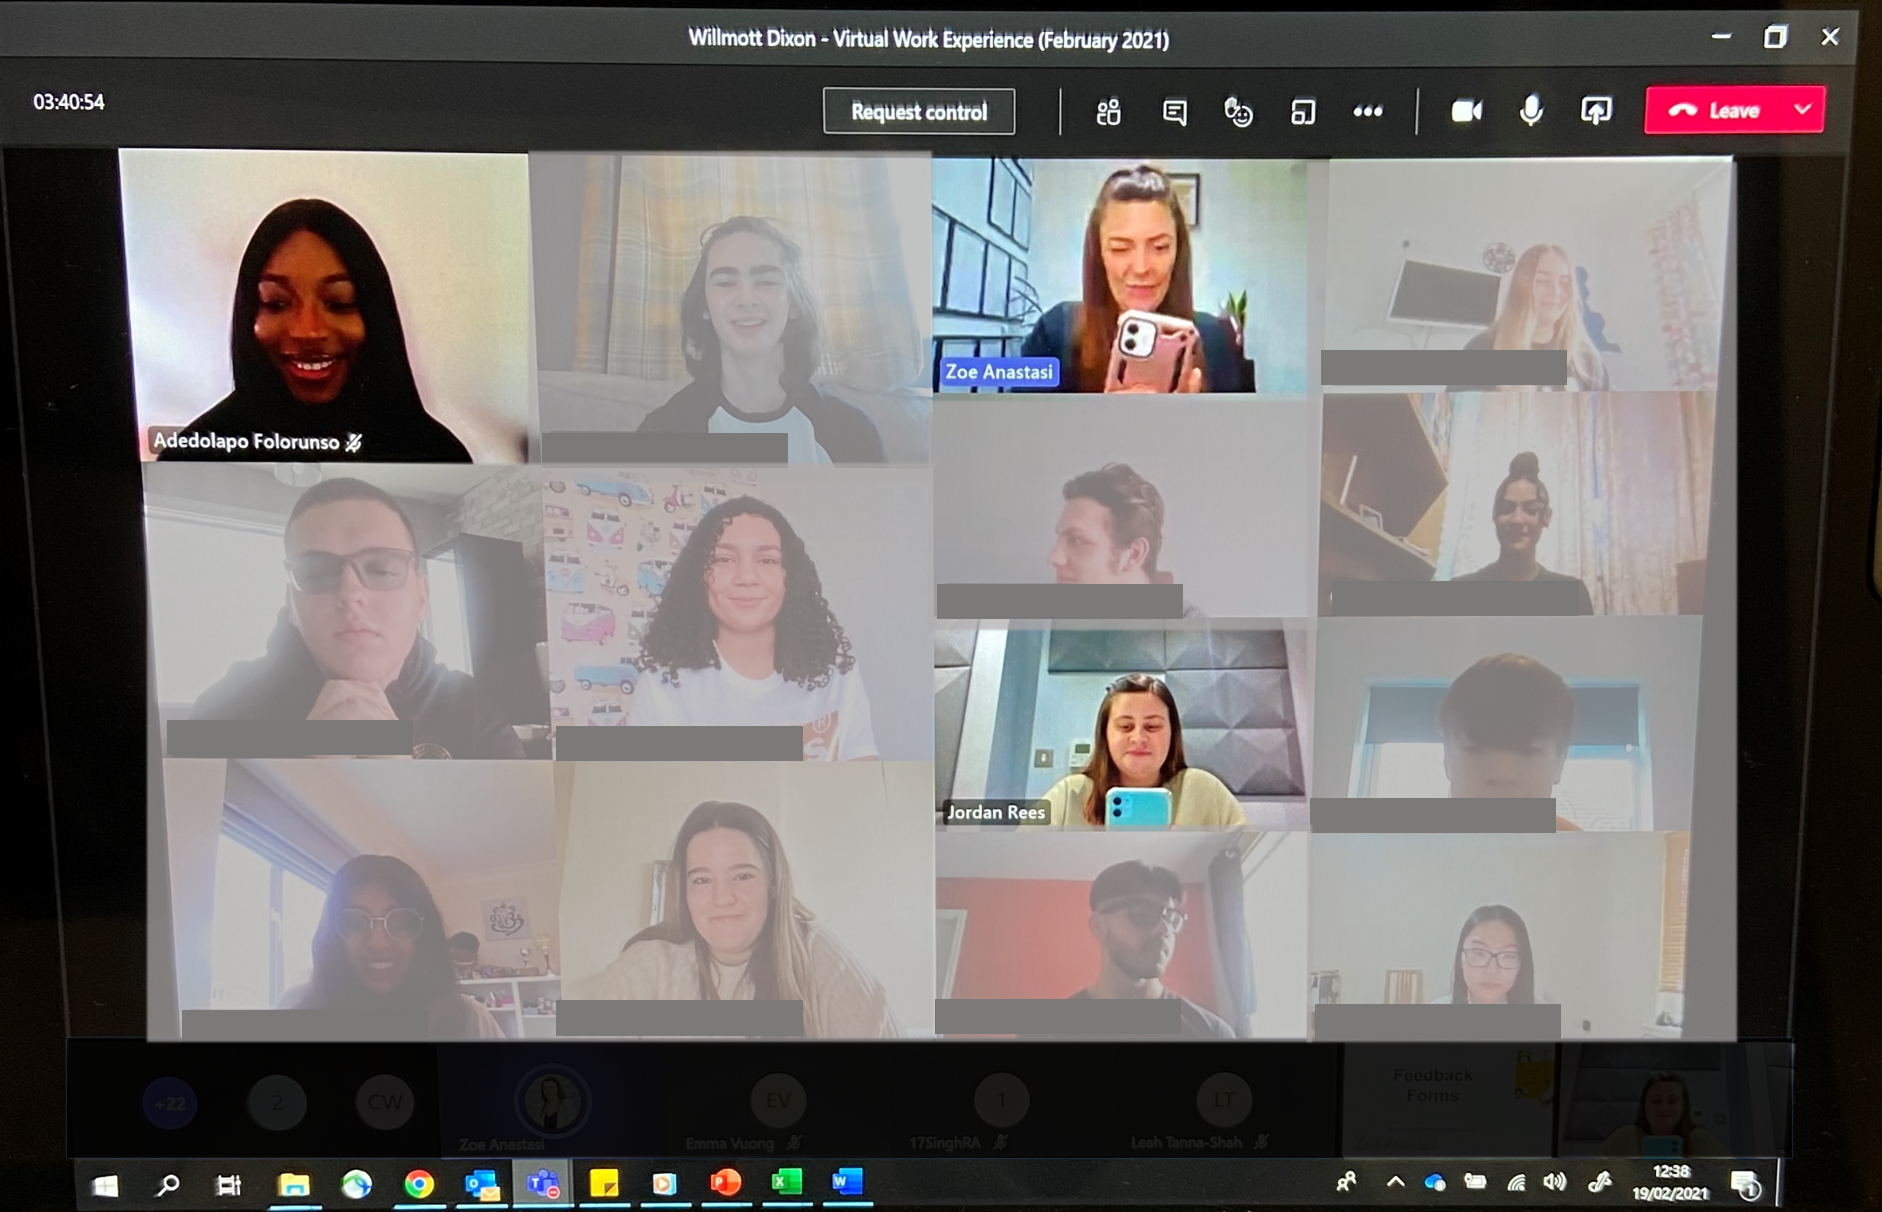
Task: Switch to the Teams taskbar item
Action: point(543,1185)
